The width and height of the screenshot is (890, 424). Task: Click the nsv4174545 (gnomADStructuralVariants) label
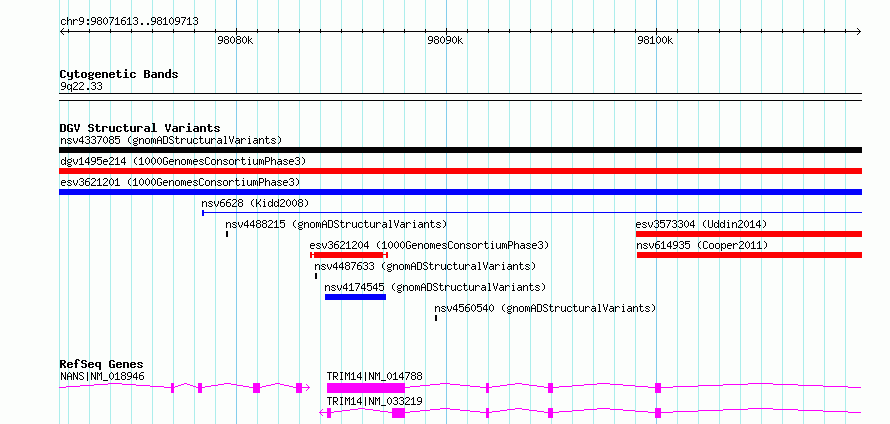tap(435, 287)
